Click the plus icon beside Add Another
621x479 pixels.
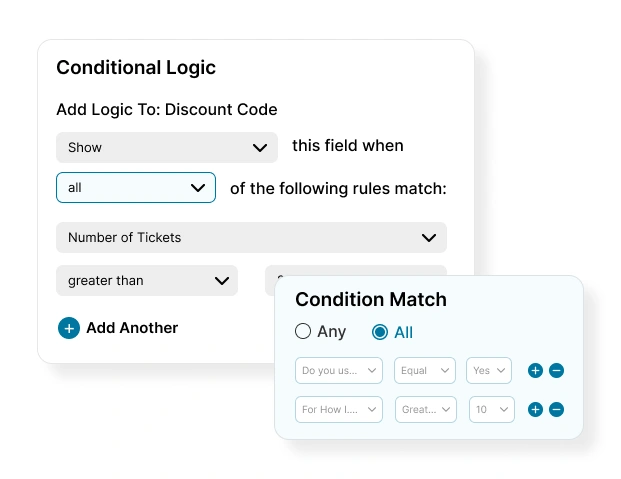tap(69, 328)
